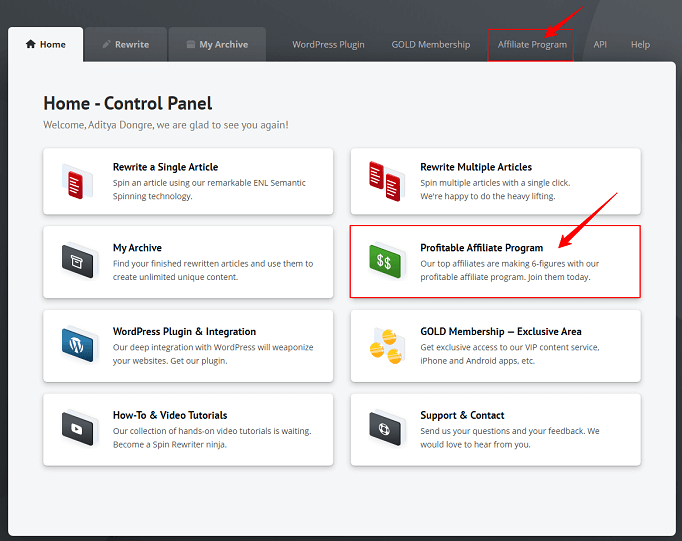682x541 pixels.
Task: Open Rewrite a Single Article heading
Action: click(x=165, y=167)
